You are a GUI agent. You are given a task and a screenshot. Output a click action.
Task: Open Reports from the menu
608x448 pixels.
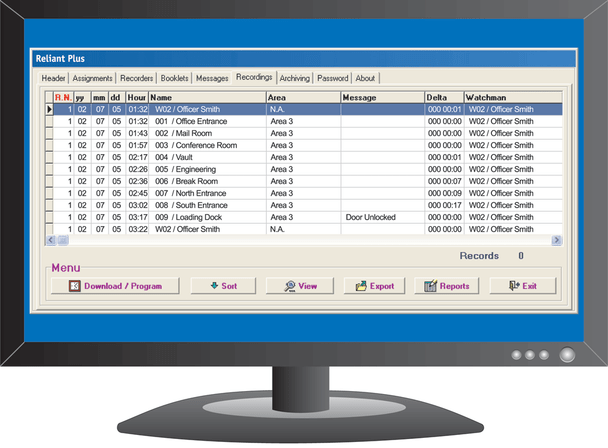pos(447,286)
